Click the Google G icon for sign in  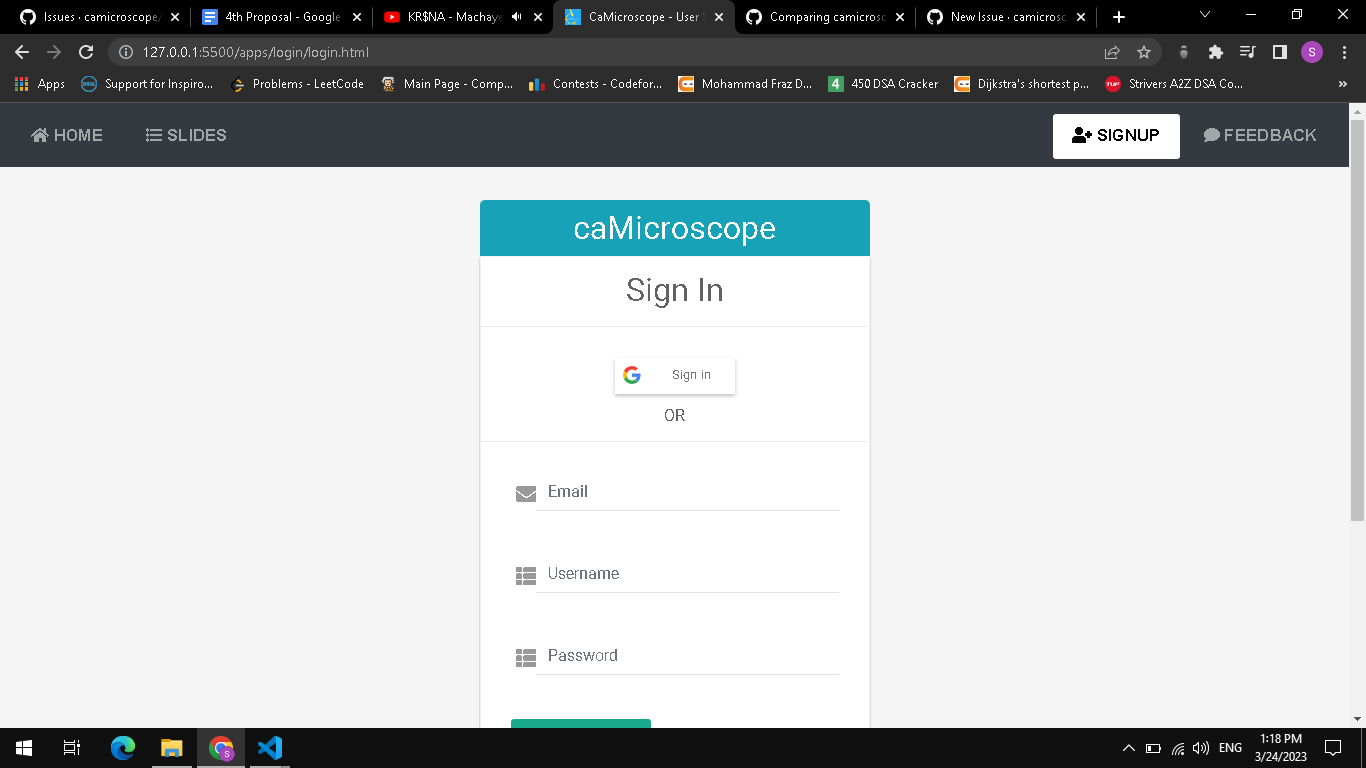tap(631, 374)
